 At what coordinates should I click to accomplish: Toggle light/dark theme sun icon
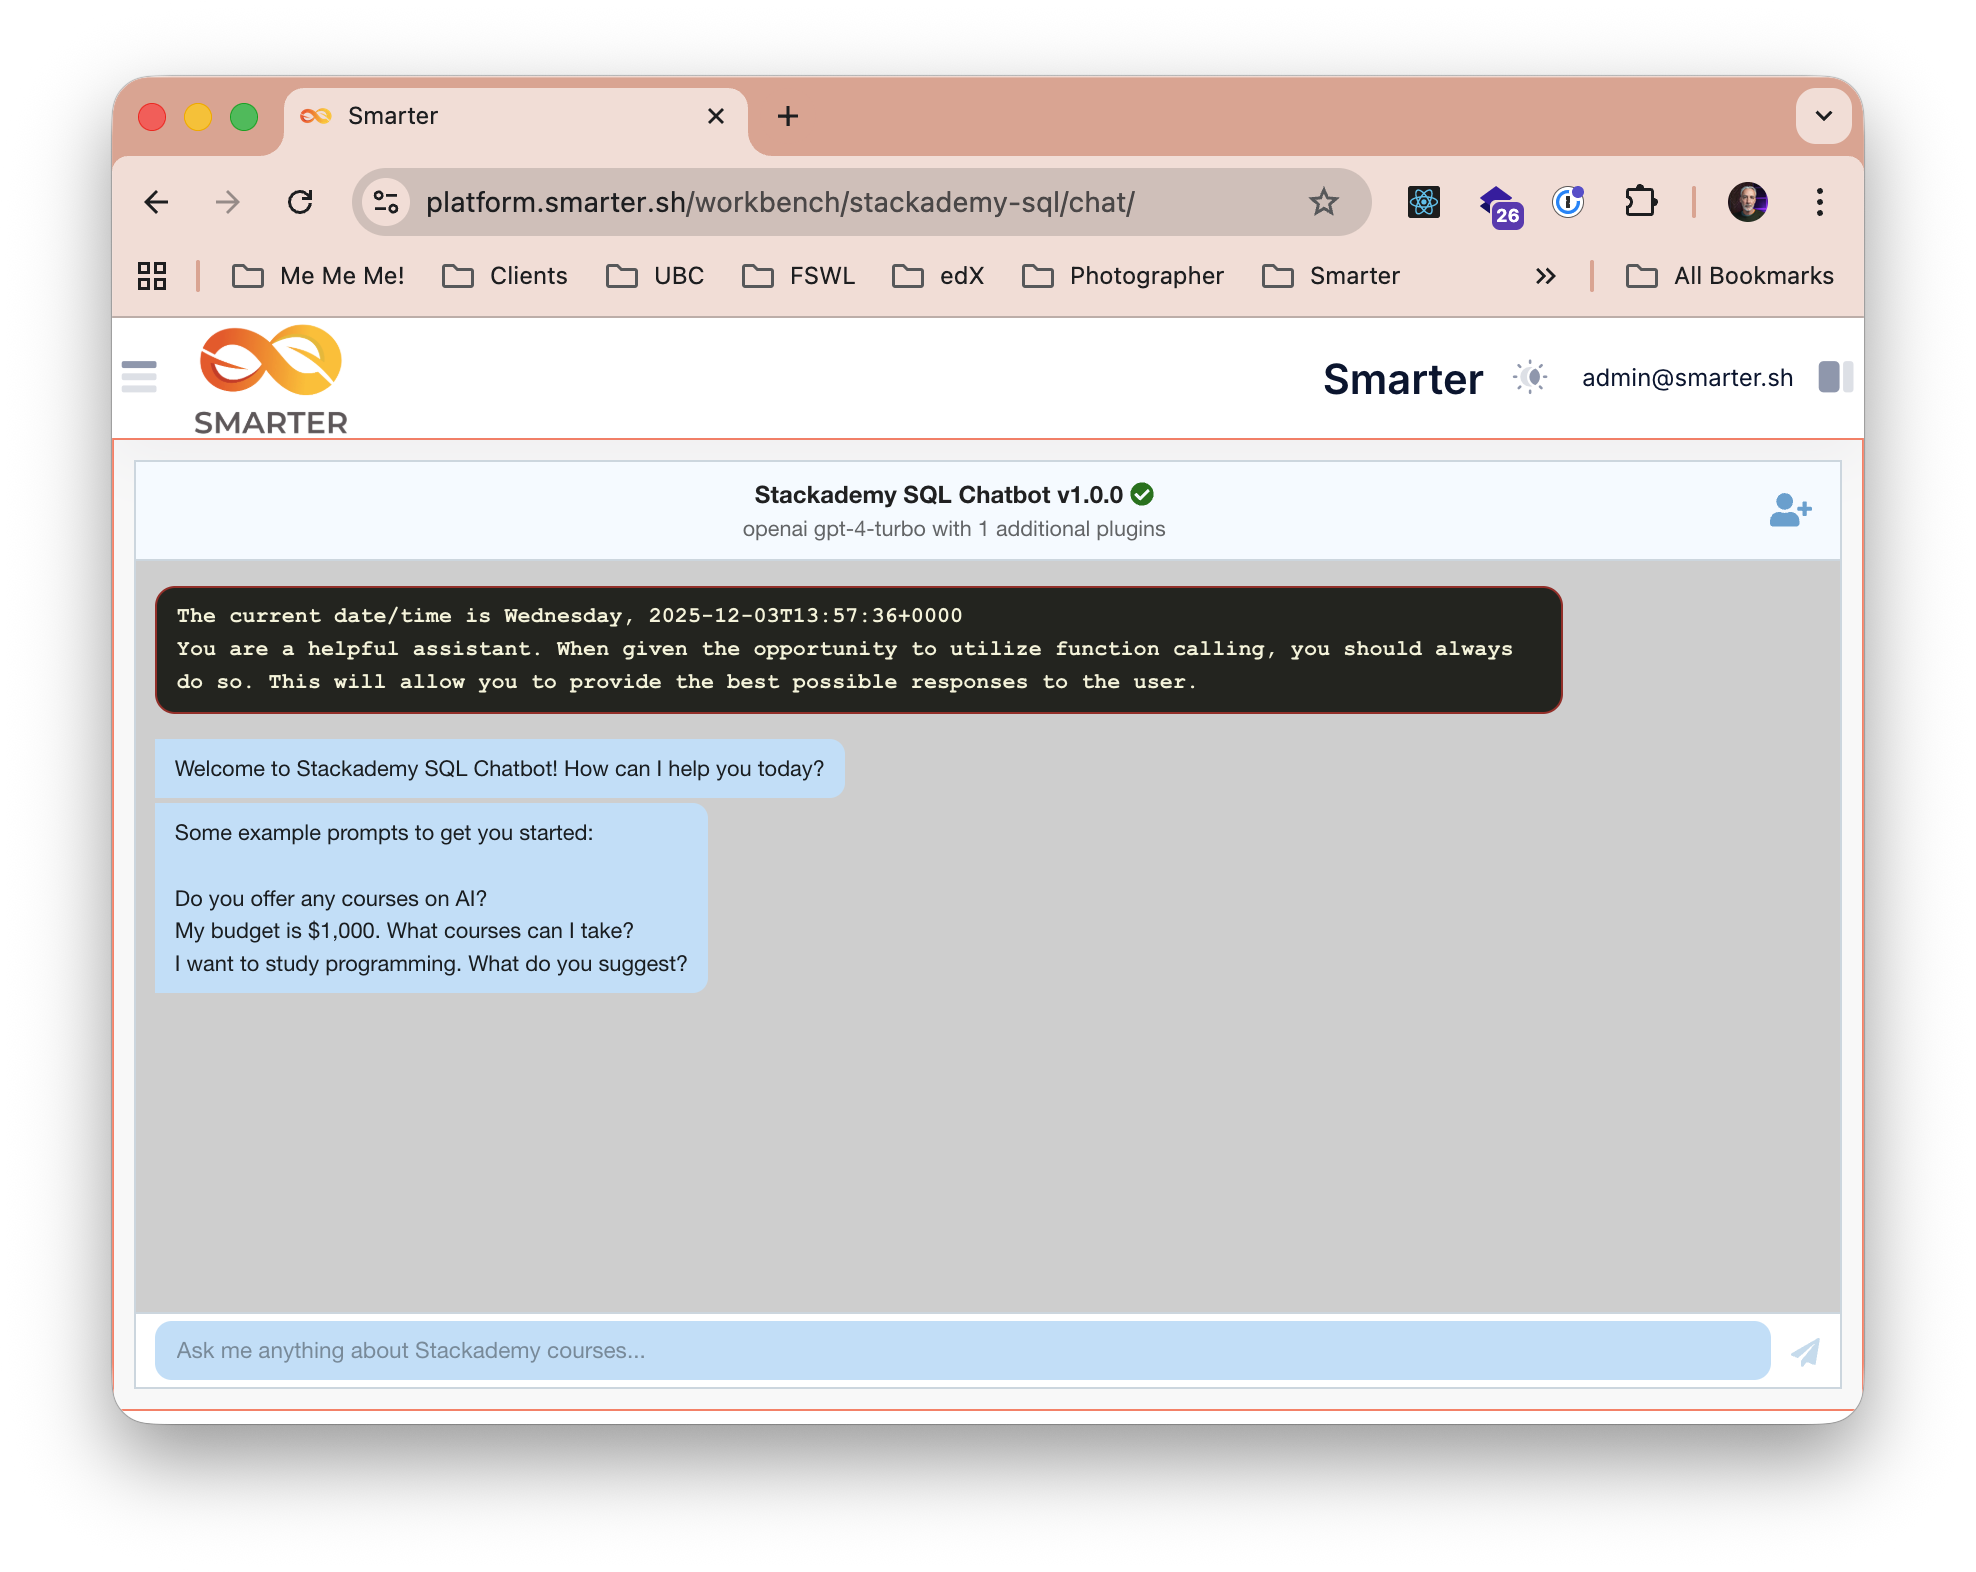pos(1530,377)
